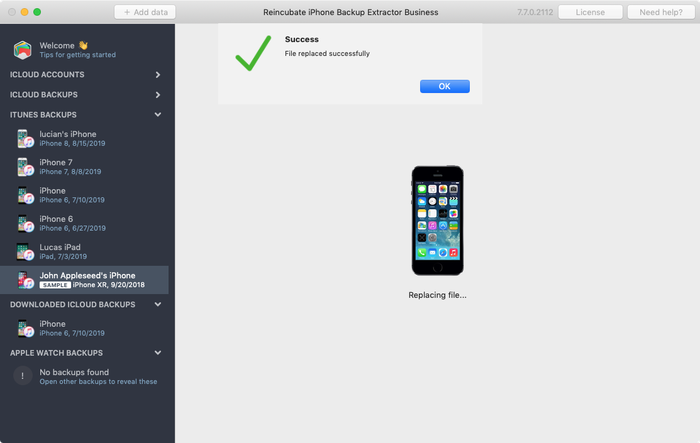Click the Reincubate app logo beside Welcome
The height and width of the screenshot is (443, 700).
point(22,50)
